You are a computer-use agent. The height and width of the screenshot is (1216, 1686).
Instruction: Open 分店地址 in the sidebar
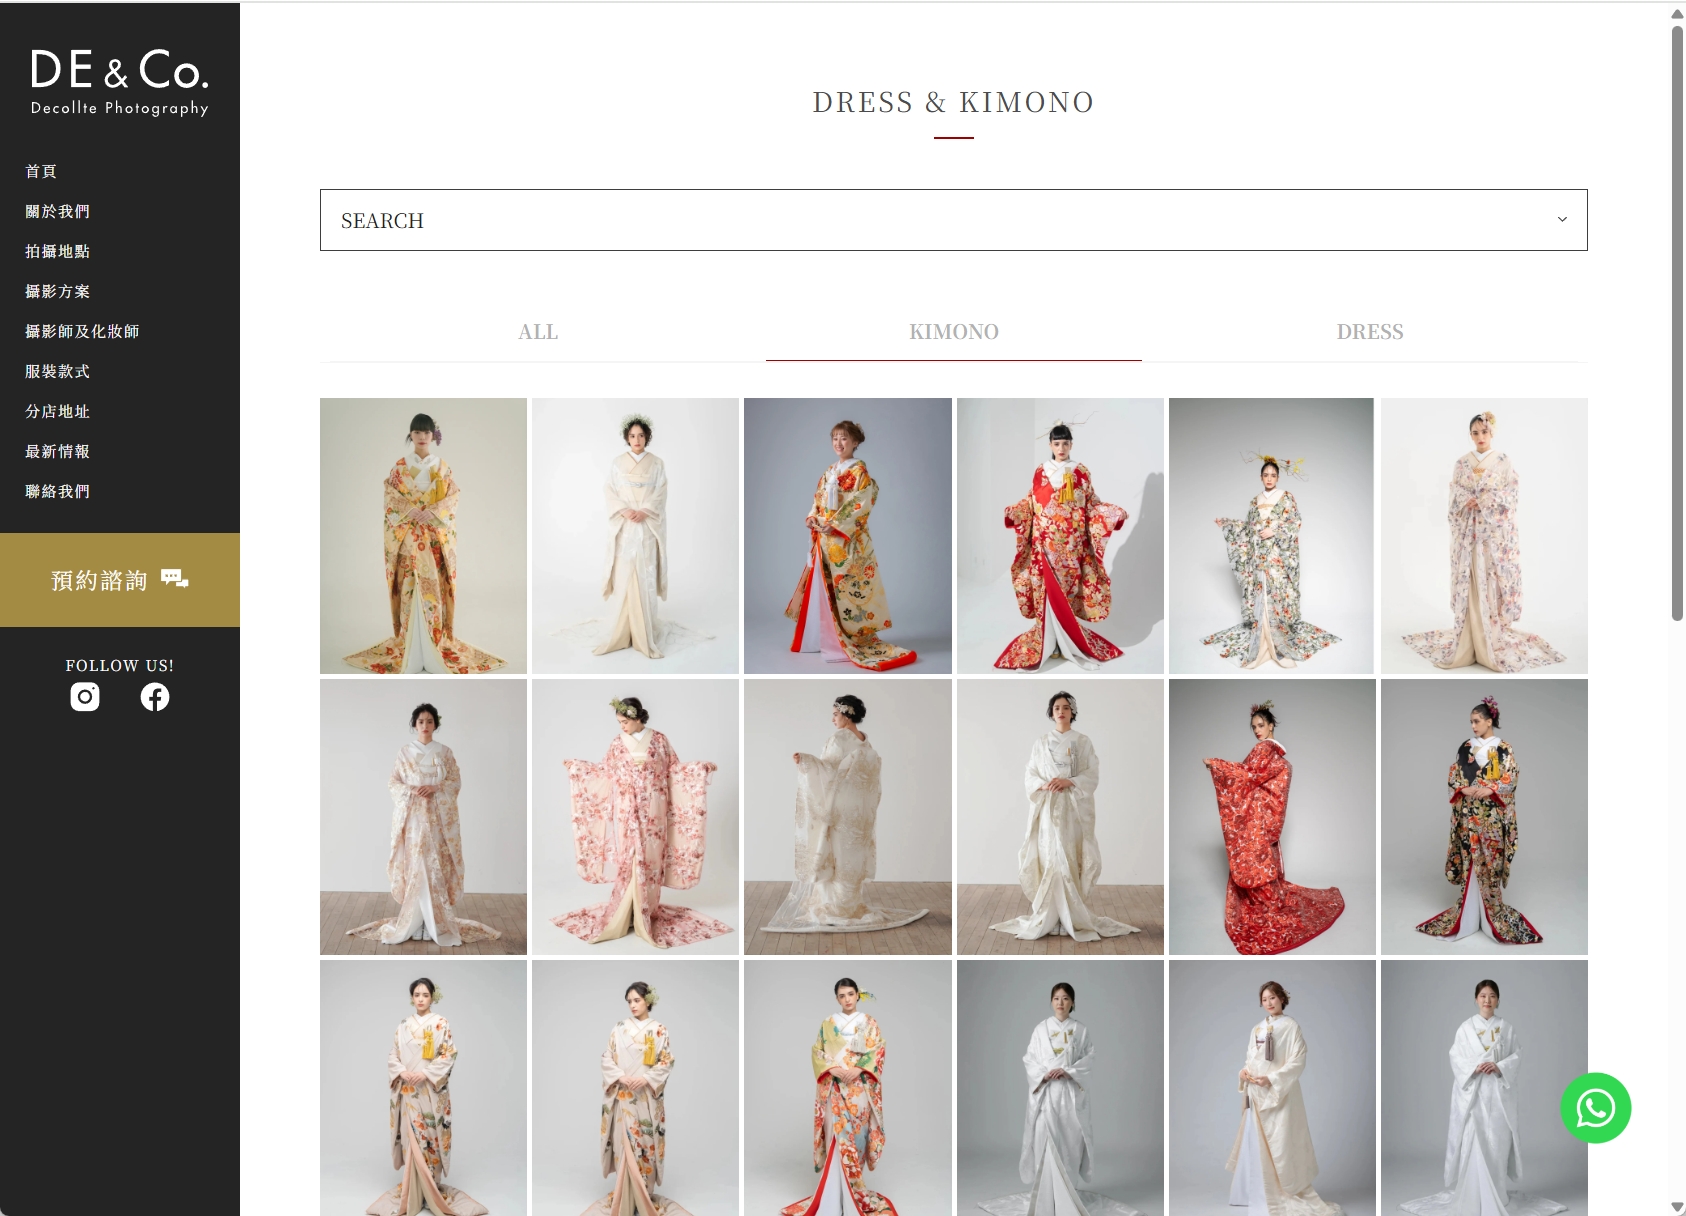click(x=58, y=411)
